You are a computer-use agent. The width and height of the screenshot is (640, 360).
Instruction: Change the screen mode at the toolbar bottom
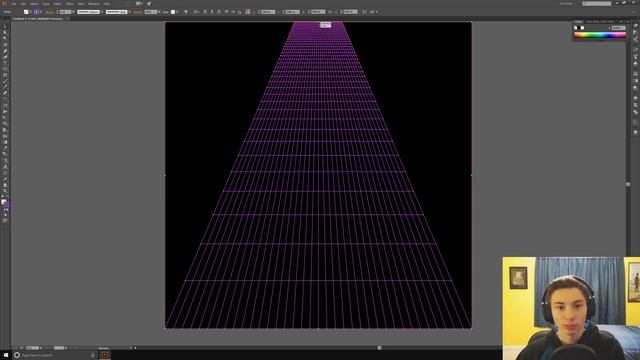pyautogui.click(x=5, y=220)
